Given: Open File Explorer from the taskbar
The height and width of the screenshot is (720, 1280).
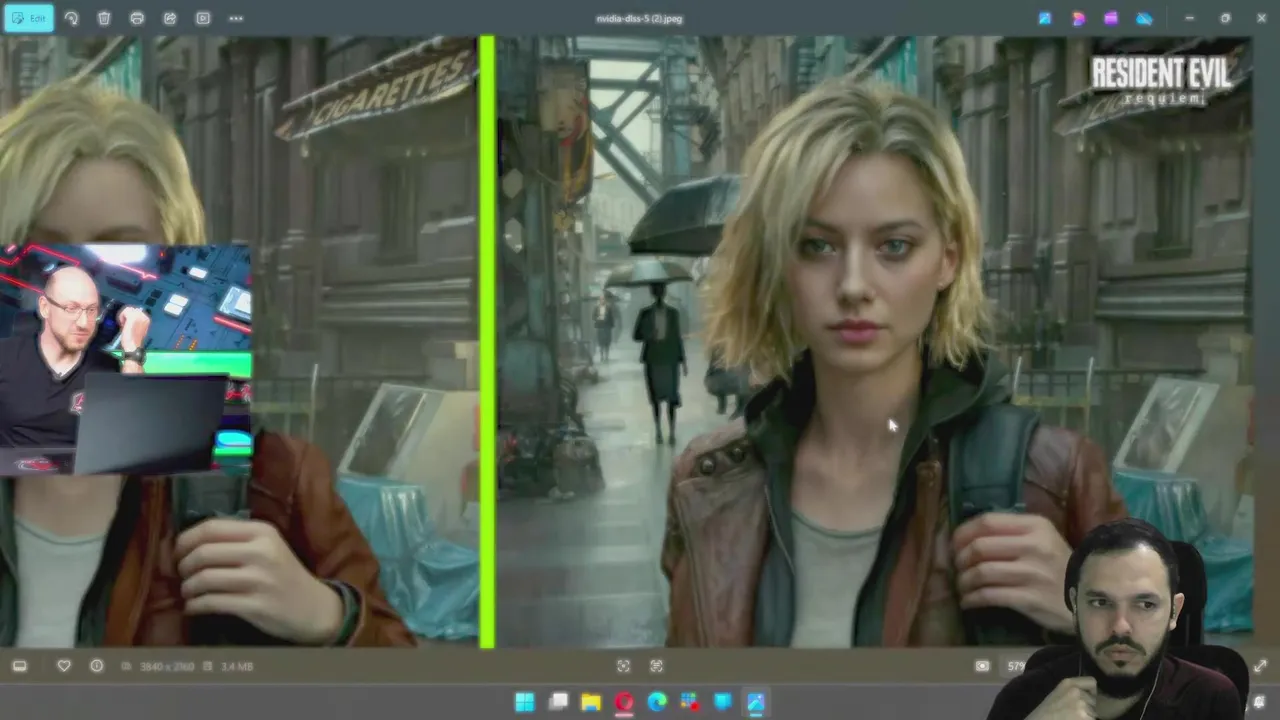Looking at the screenshot, I should 591,702.
